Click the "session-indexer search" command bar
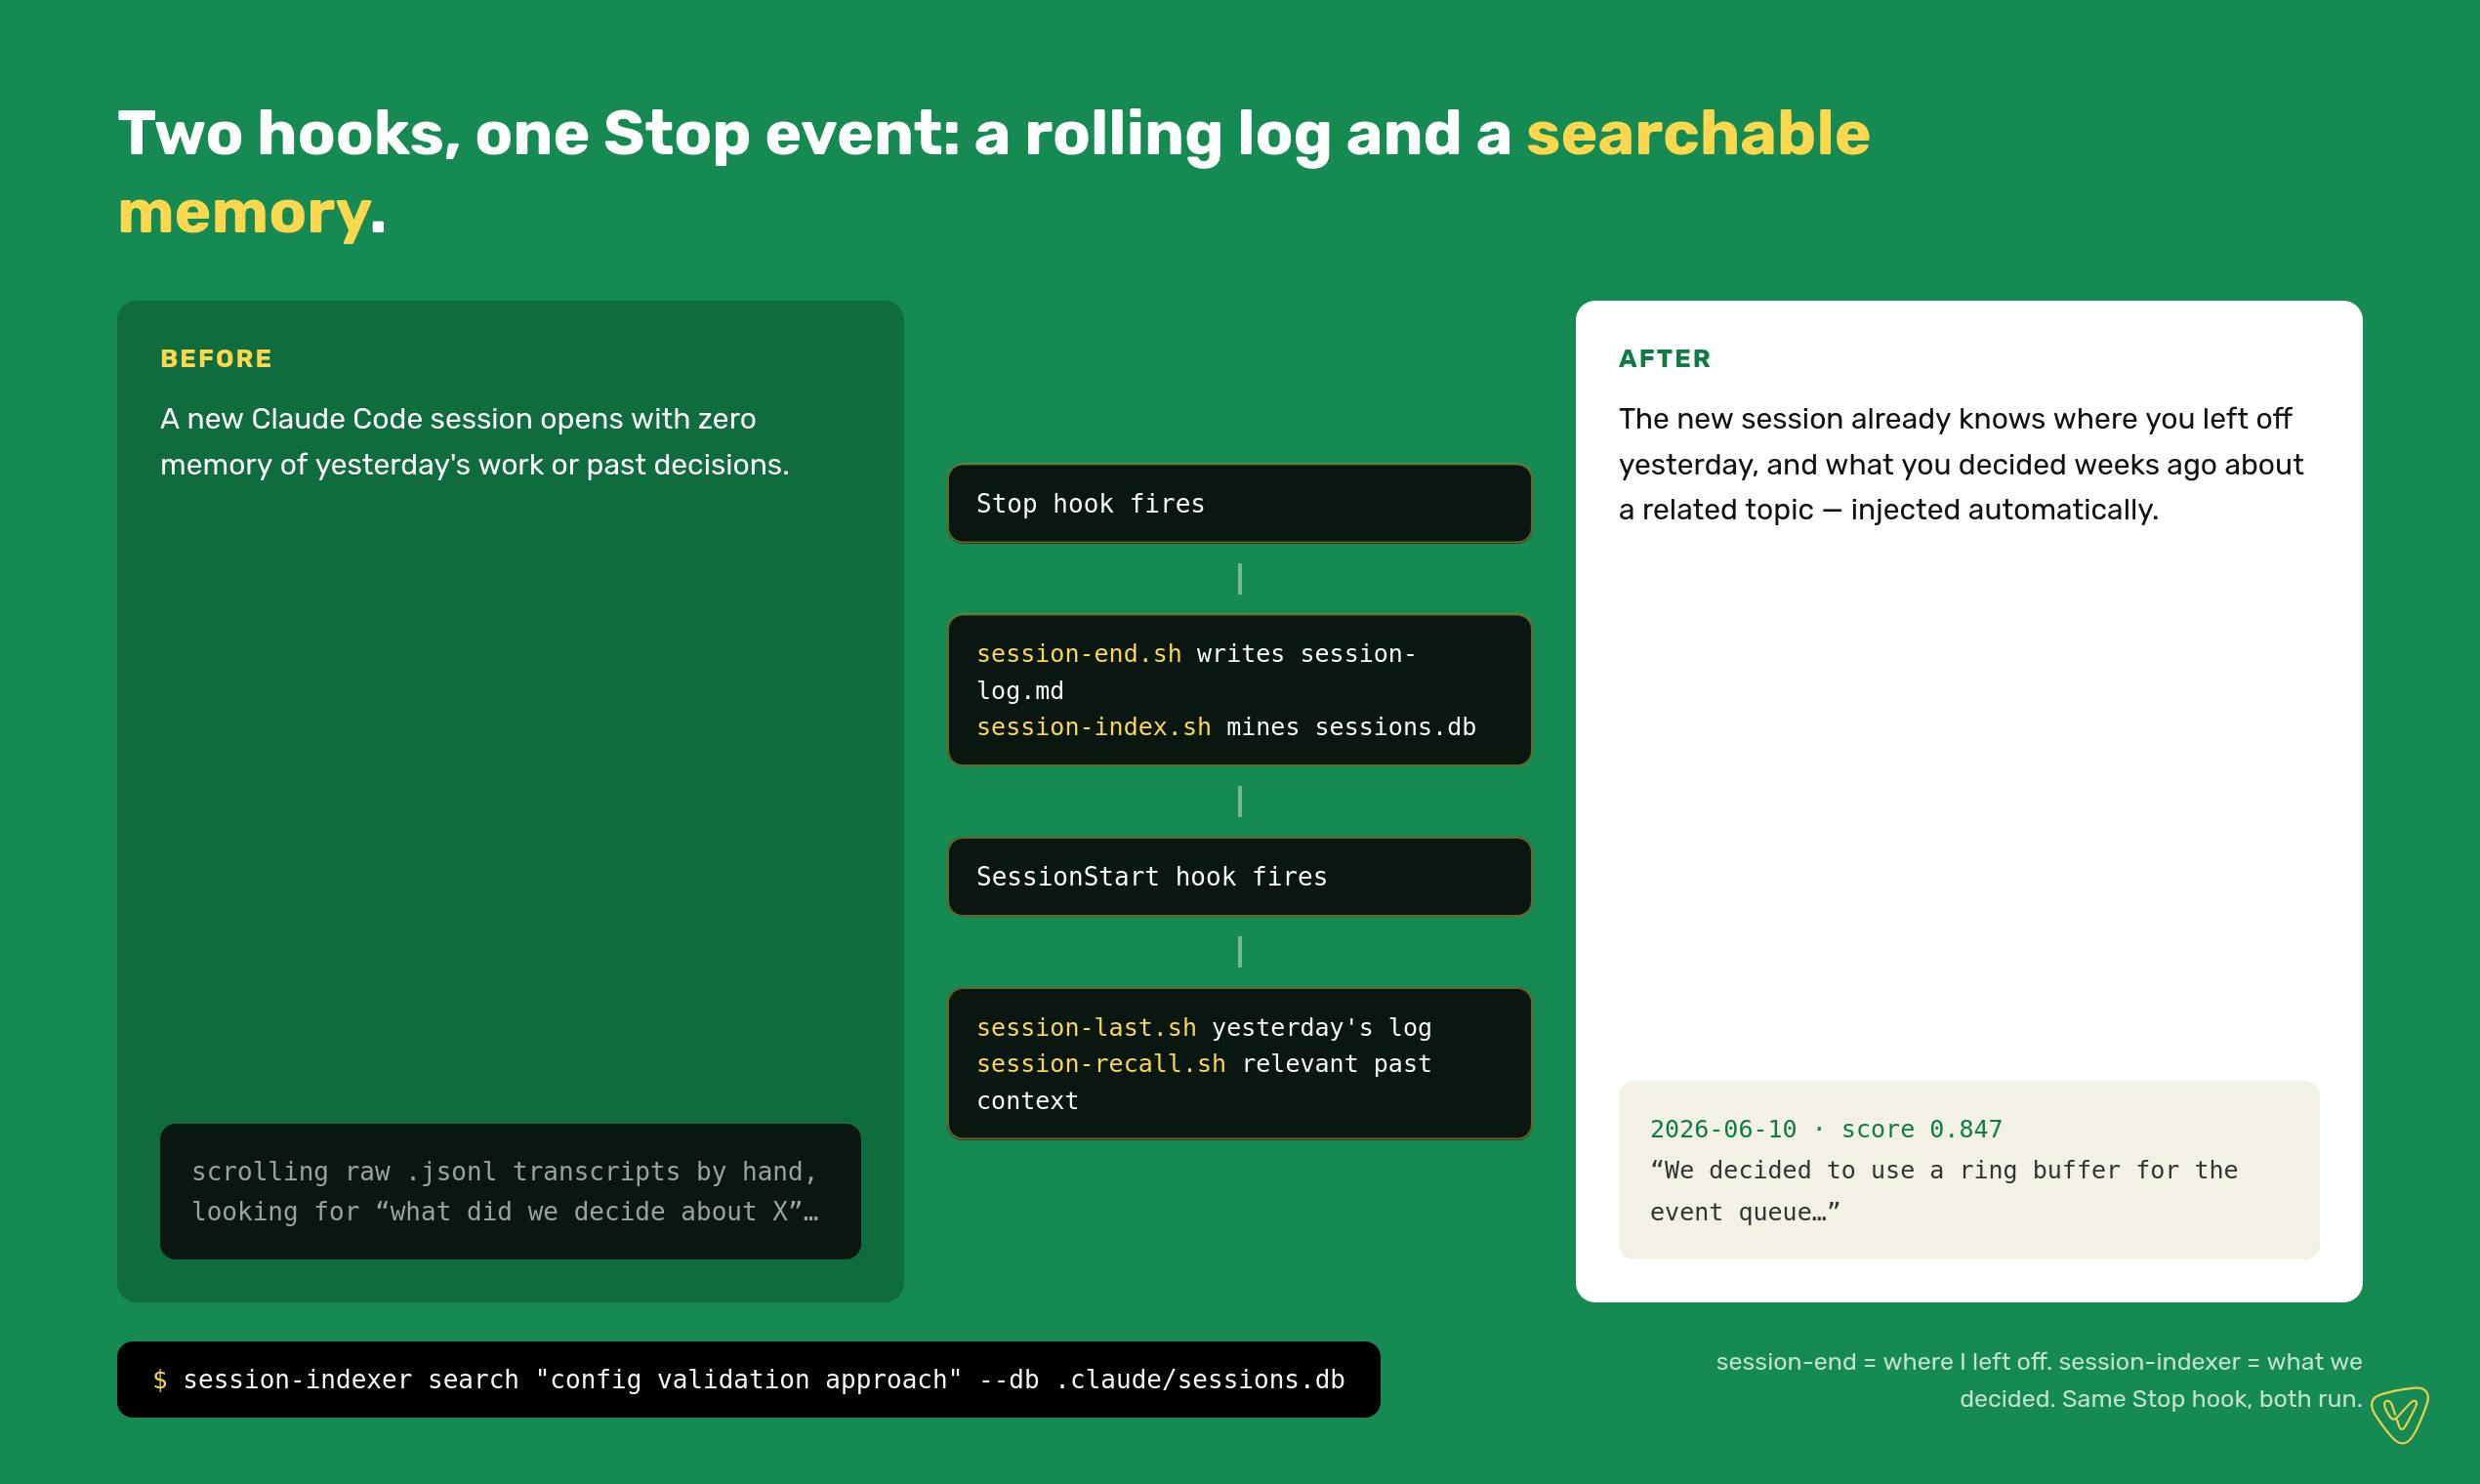Screen dimensions: 2480x1484 tap(748, 1379)
